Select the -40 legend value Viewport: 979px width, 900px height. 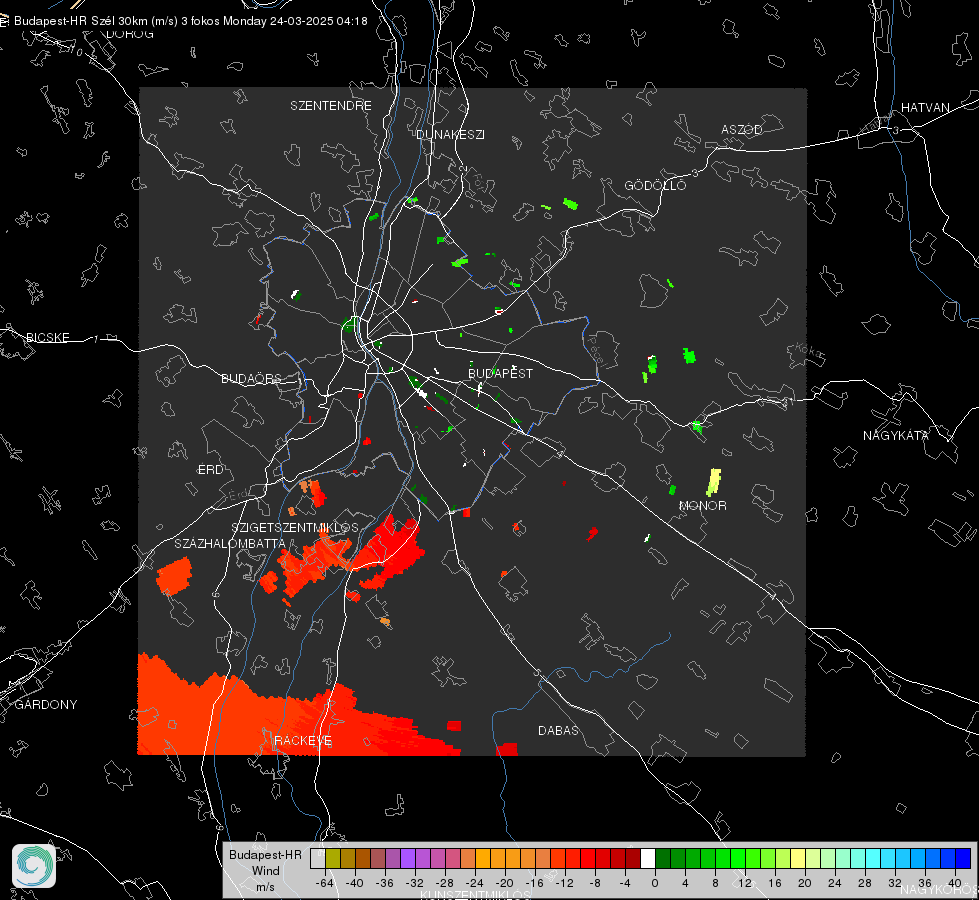pos(355,883)
